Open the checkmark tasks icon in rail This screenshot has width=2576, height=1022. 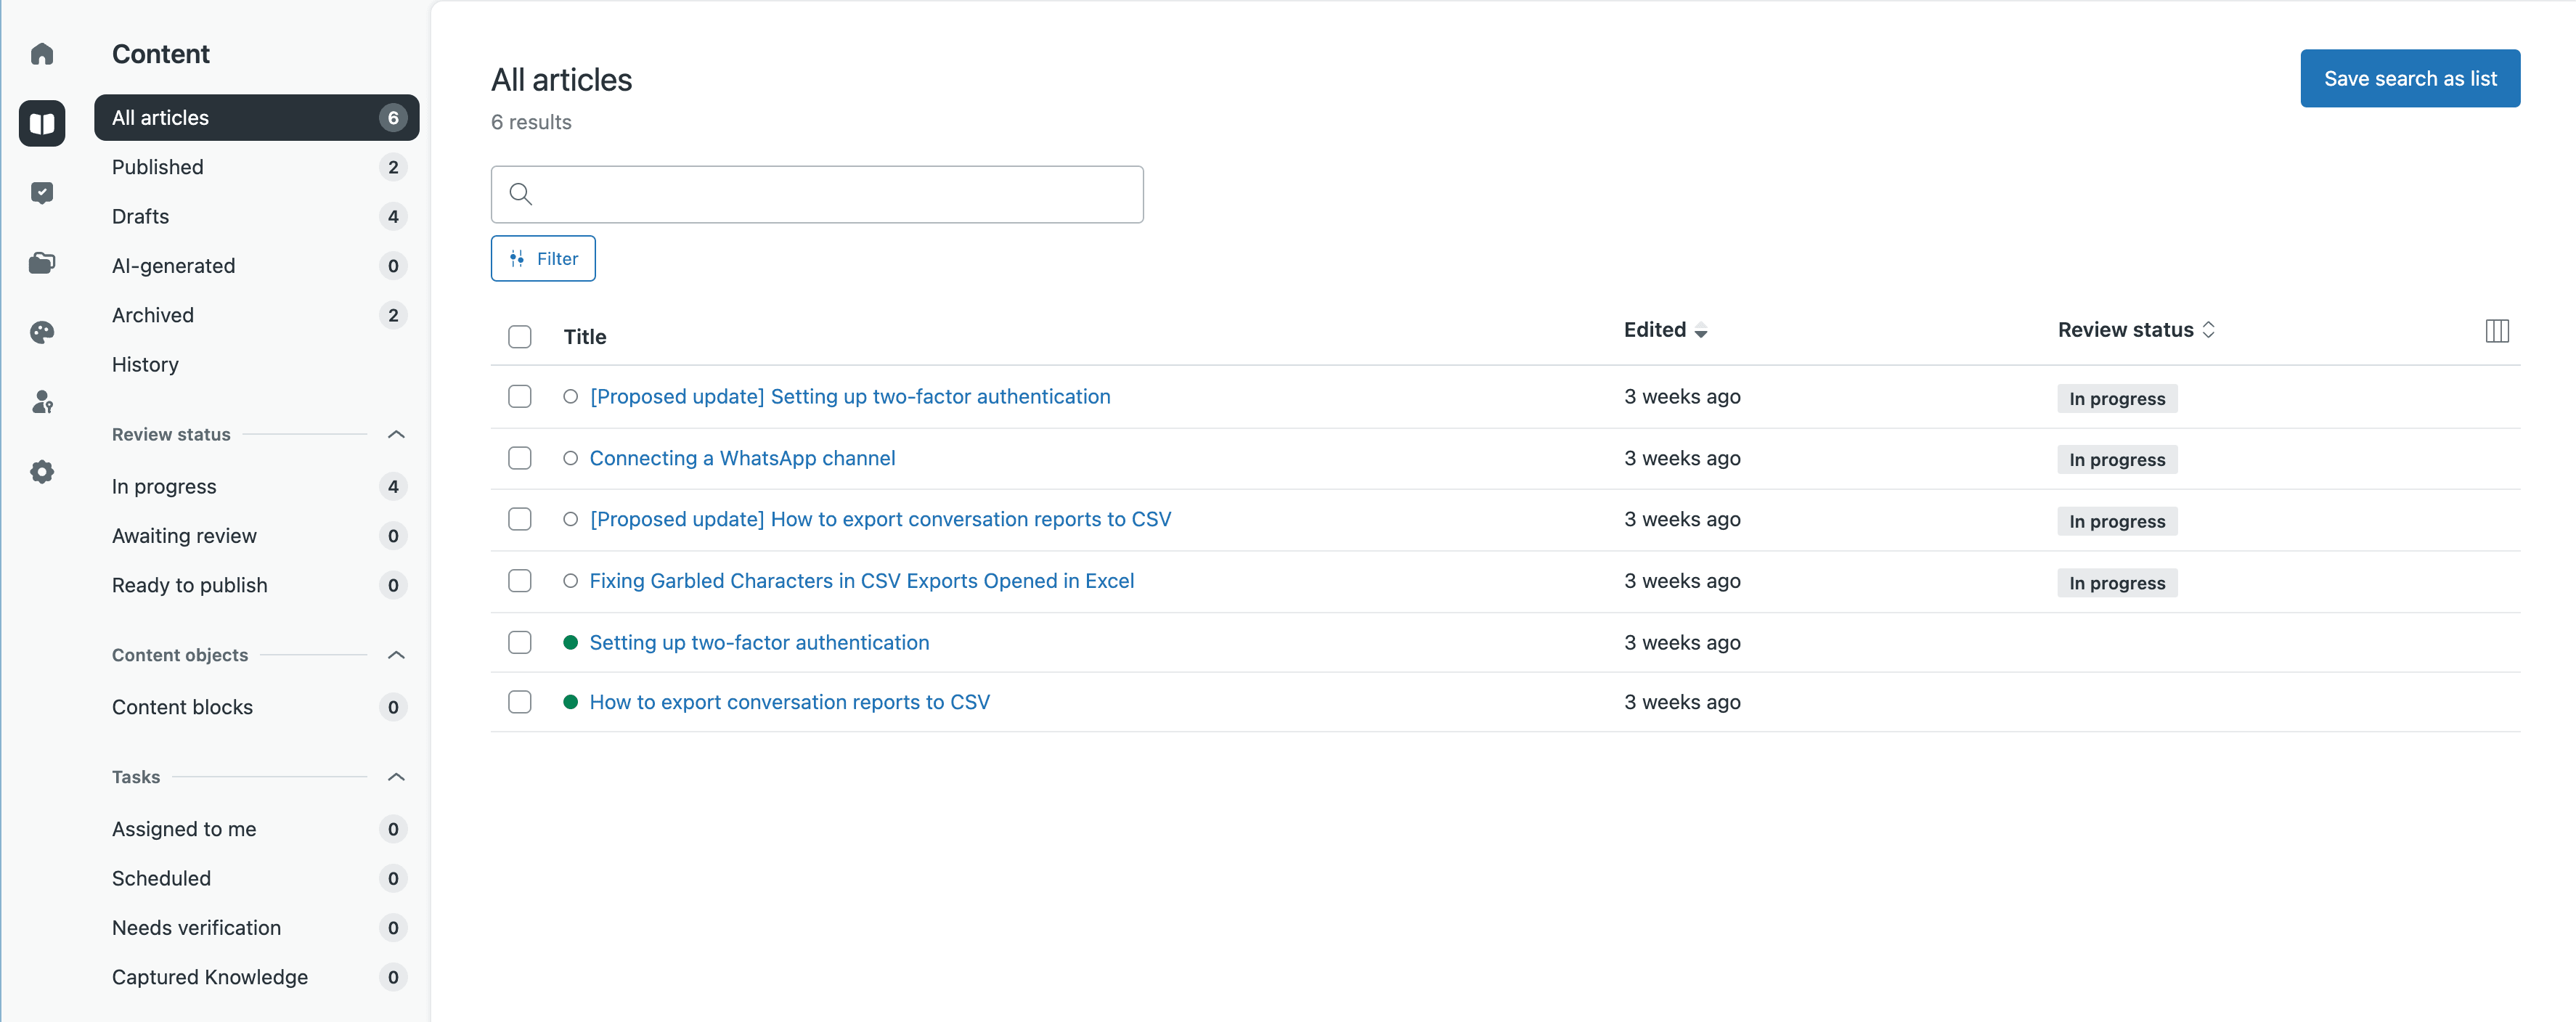pyautogui.click(x=42, y=193)
